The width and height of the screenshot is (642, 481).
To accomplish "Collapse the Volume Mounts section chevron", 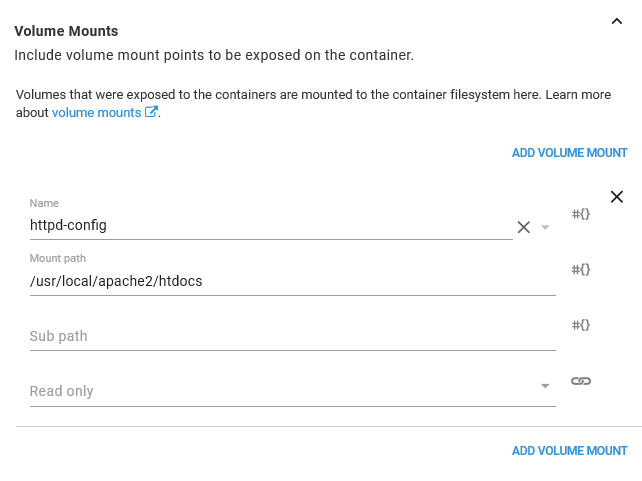I will point(616,23).
